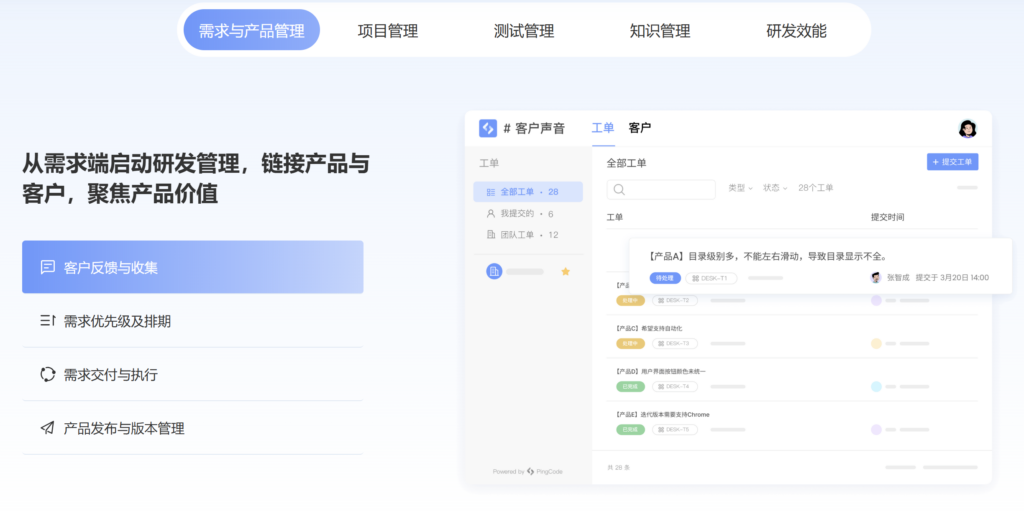Image resolution: width=1024 pixels, height=512 pixels.
Task: Select 团队工单 in the sidebar
Action: point(528,234)
